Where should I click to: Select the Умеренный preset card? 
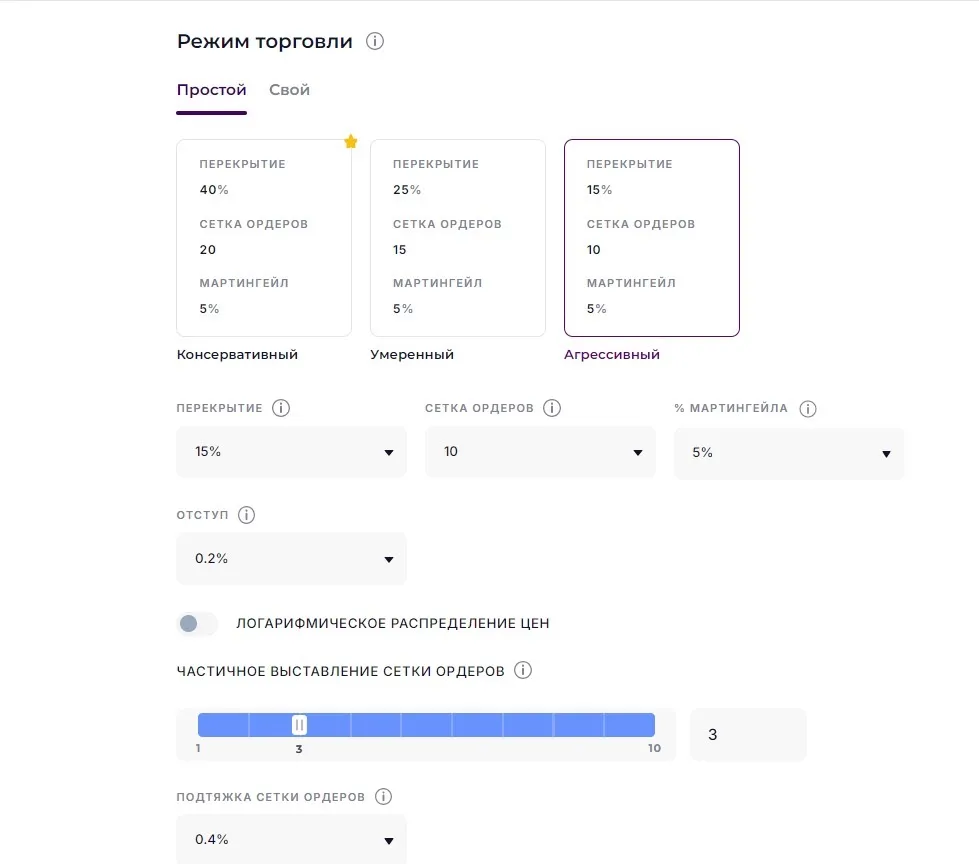pyautogui.click(x=458, y=238)
